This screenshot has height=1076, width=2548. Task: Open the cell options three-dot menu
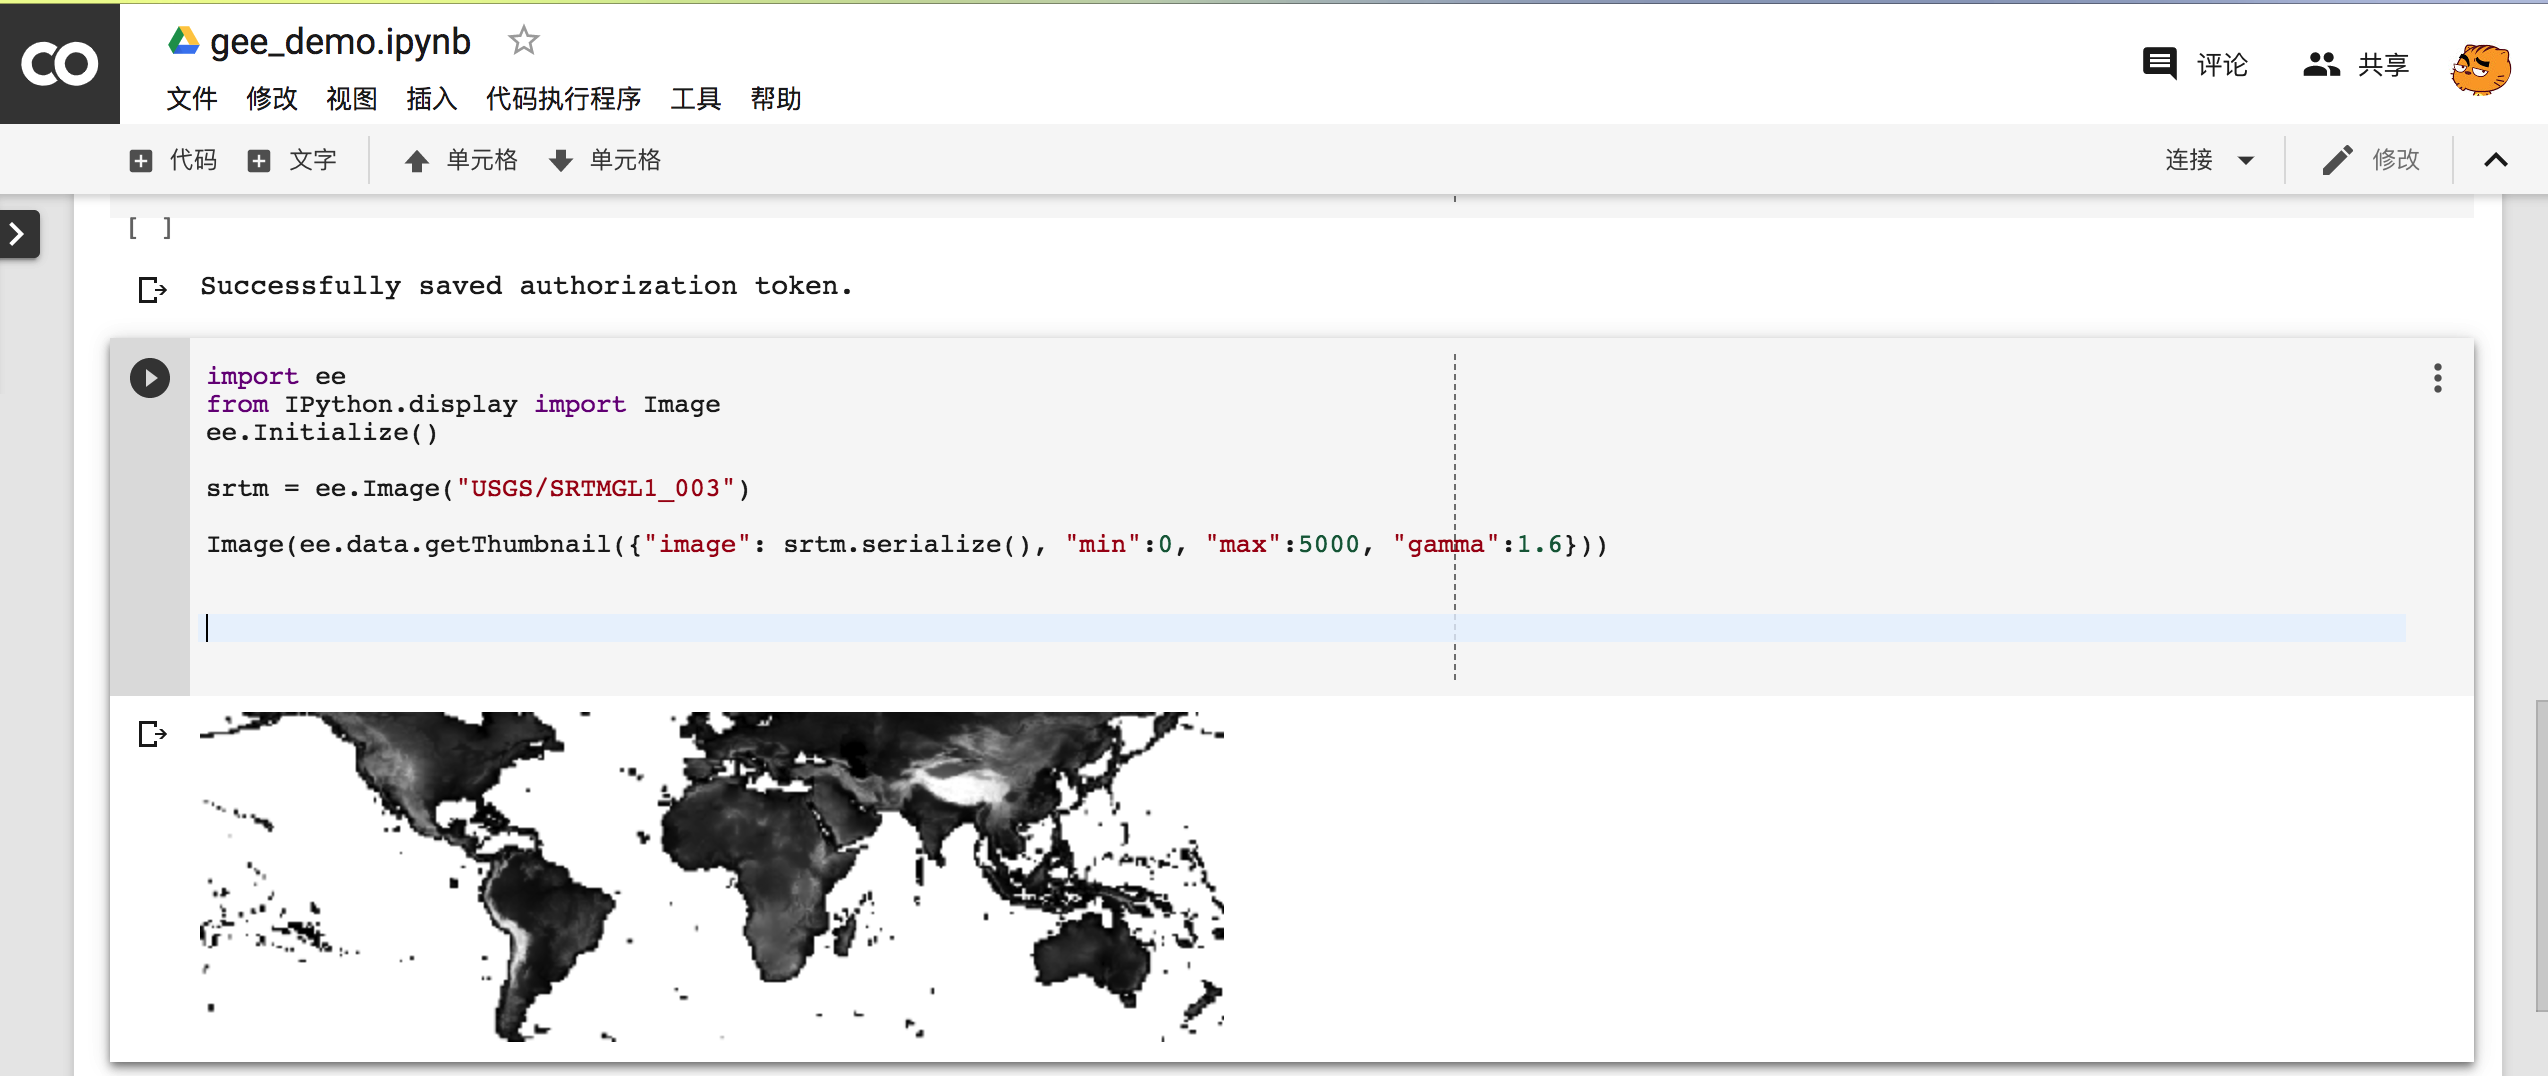click(x=2437, y=378)
